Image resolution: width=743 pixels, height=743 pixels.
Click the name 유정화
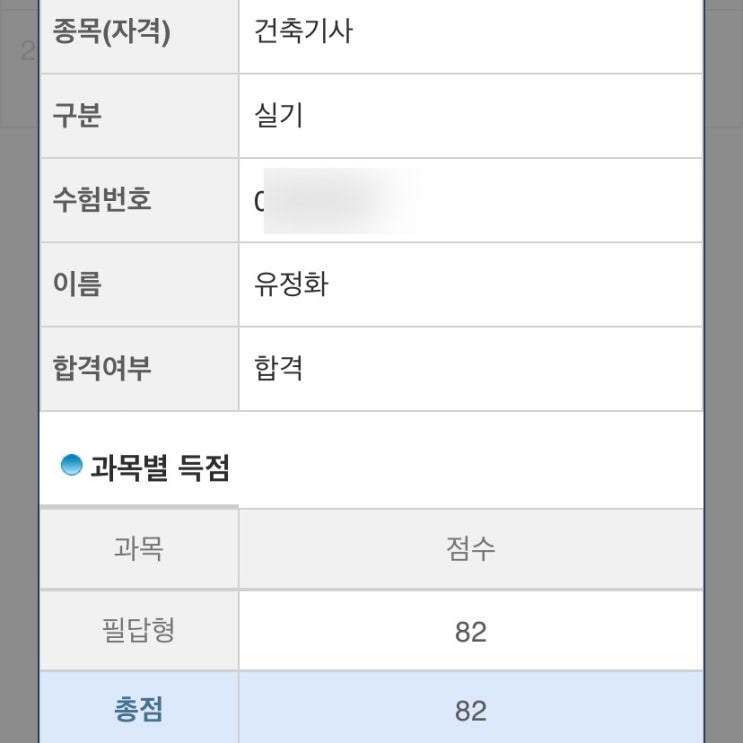pyautogui.click(x=291, y=285)
